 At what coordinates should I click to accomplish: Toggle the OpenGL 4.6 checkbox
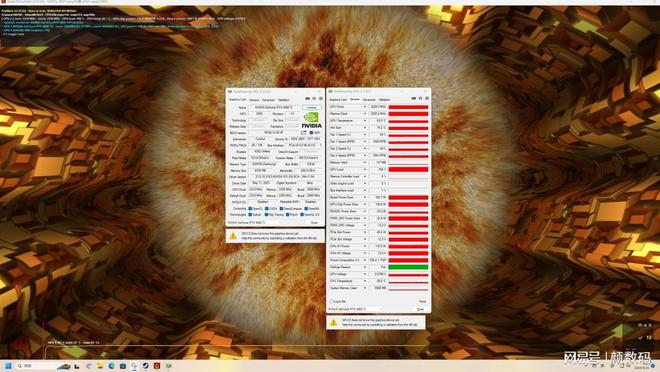302,215
